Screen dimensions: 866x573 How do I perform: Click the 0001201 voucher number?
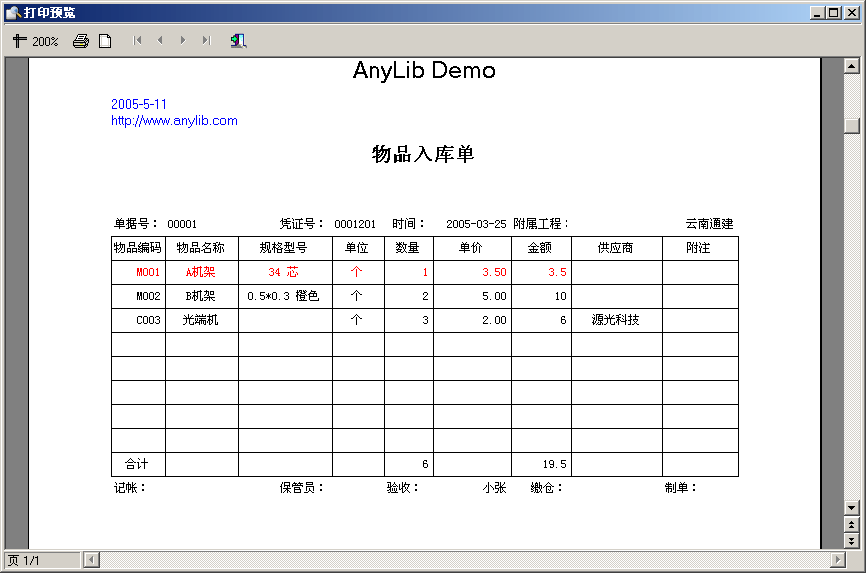355,224
